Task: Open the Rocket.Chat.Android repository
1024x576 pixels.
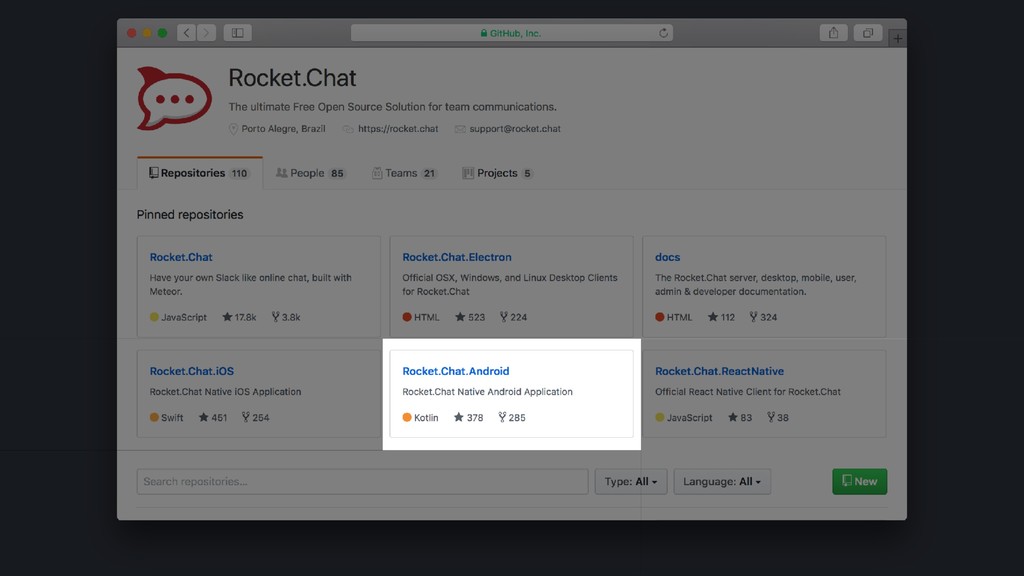Action: click(x=456, y=371)
